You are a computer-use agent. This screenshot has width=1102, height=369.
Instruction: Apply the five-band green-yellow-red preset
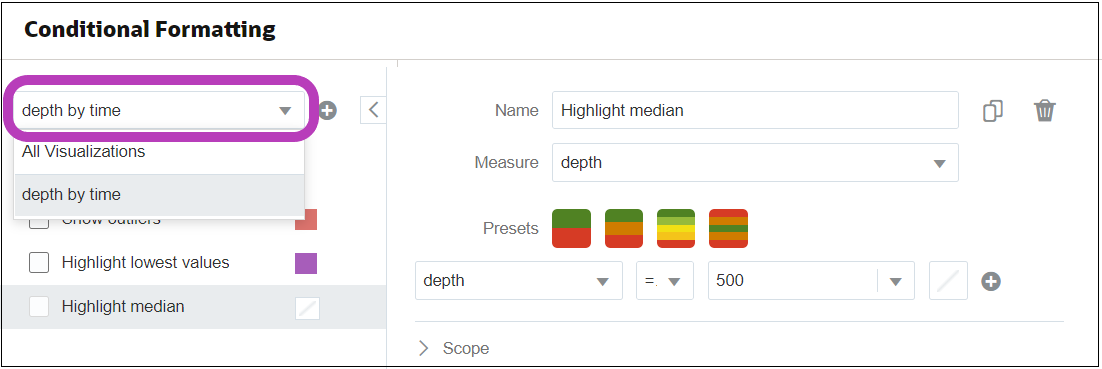676,228
